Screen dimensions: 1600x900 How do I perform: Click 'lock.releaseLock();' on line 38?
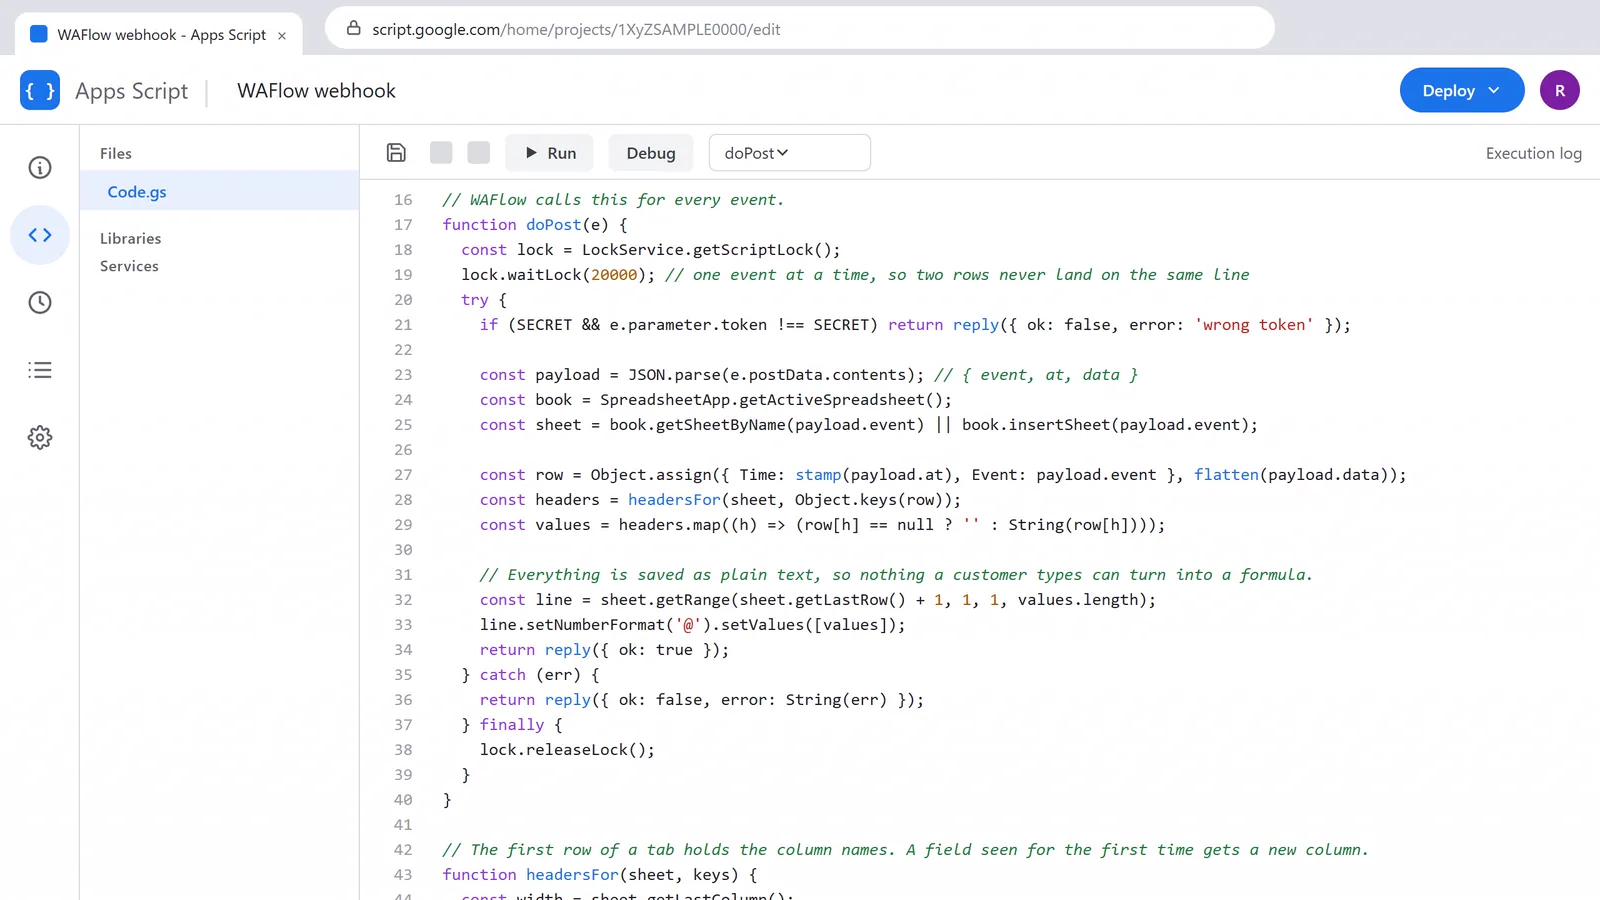567,750
